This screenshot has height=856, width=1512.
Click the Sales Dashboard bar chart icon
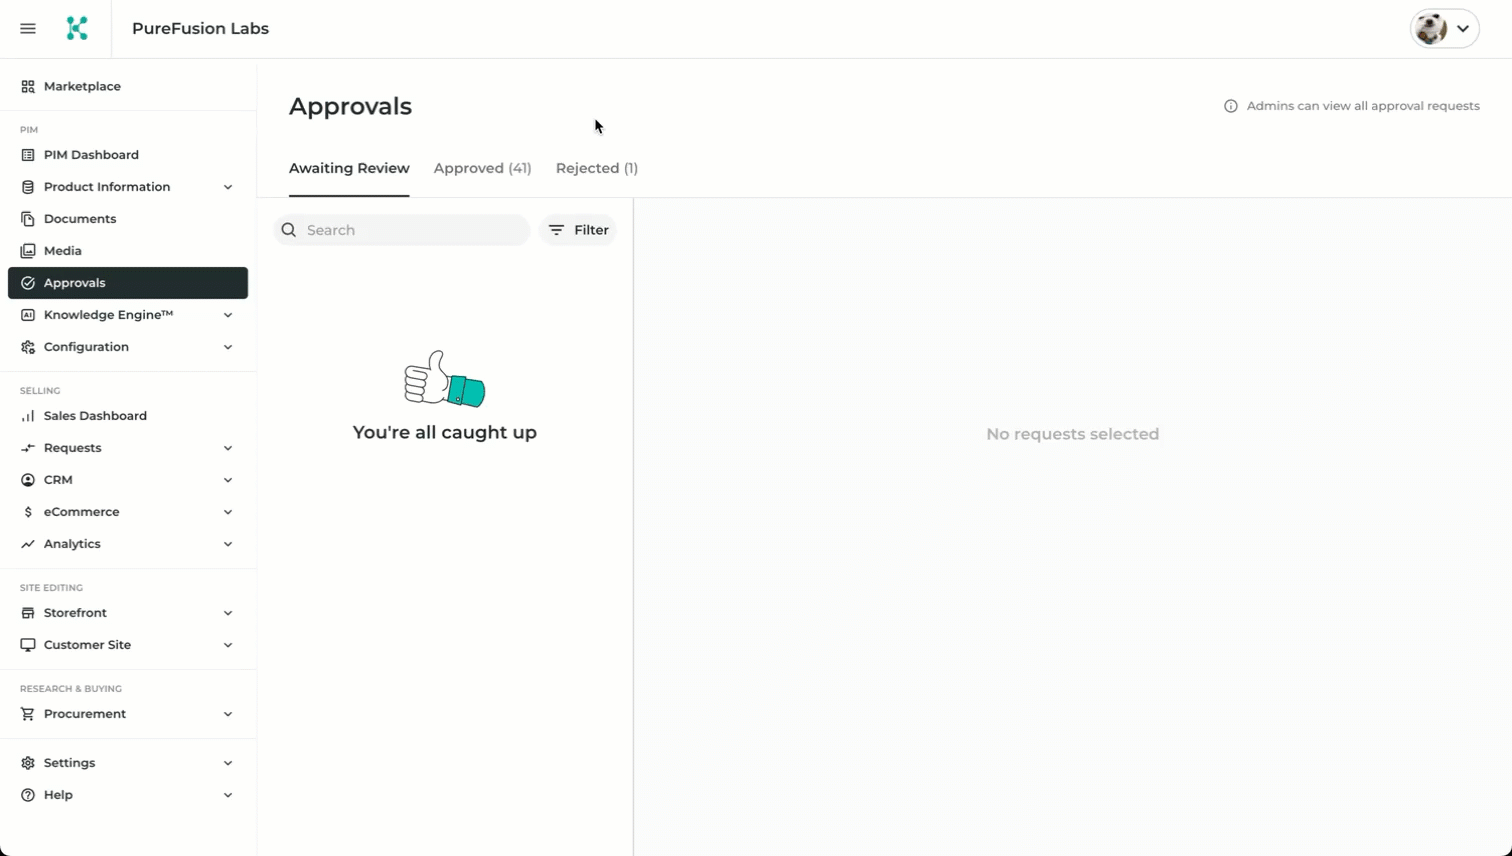coord(28,416)
